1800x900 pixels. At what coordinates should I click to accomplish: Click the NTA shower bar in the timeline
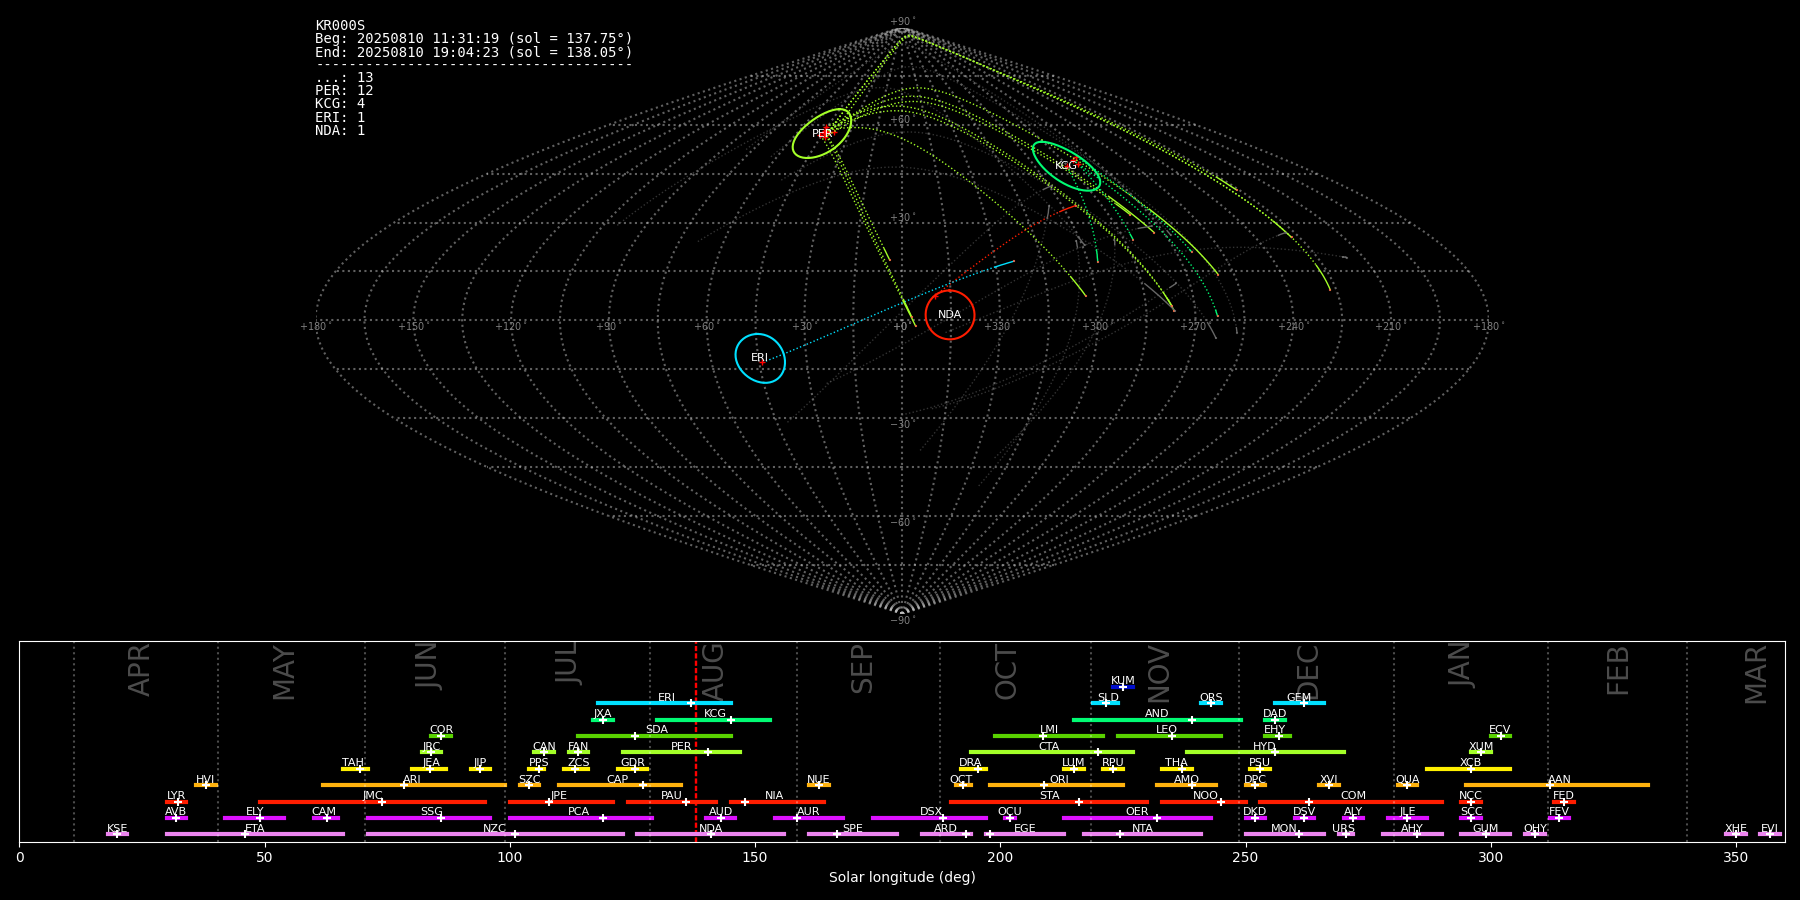tap(1142, 834)
